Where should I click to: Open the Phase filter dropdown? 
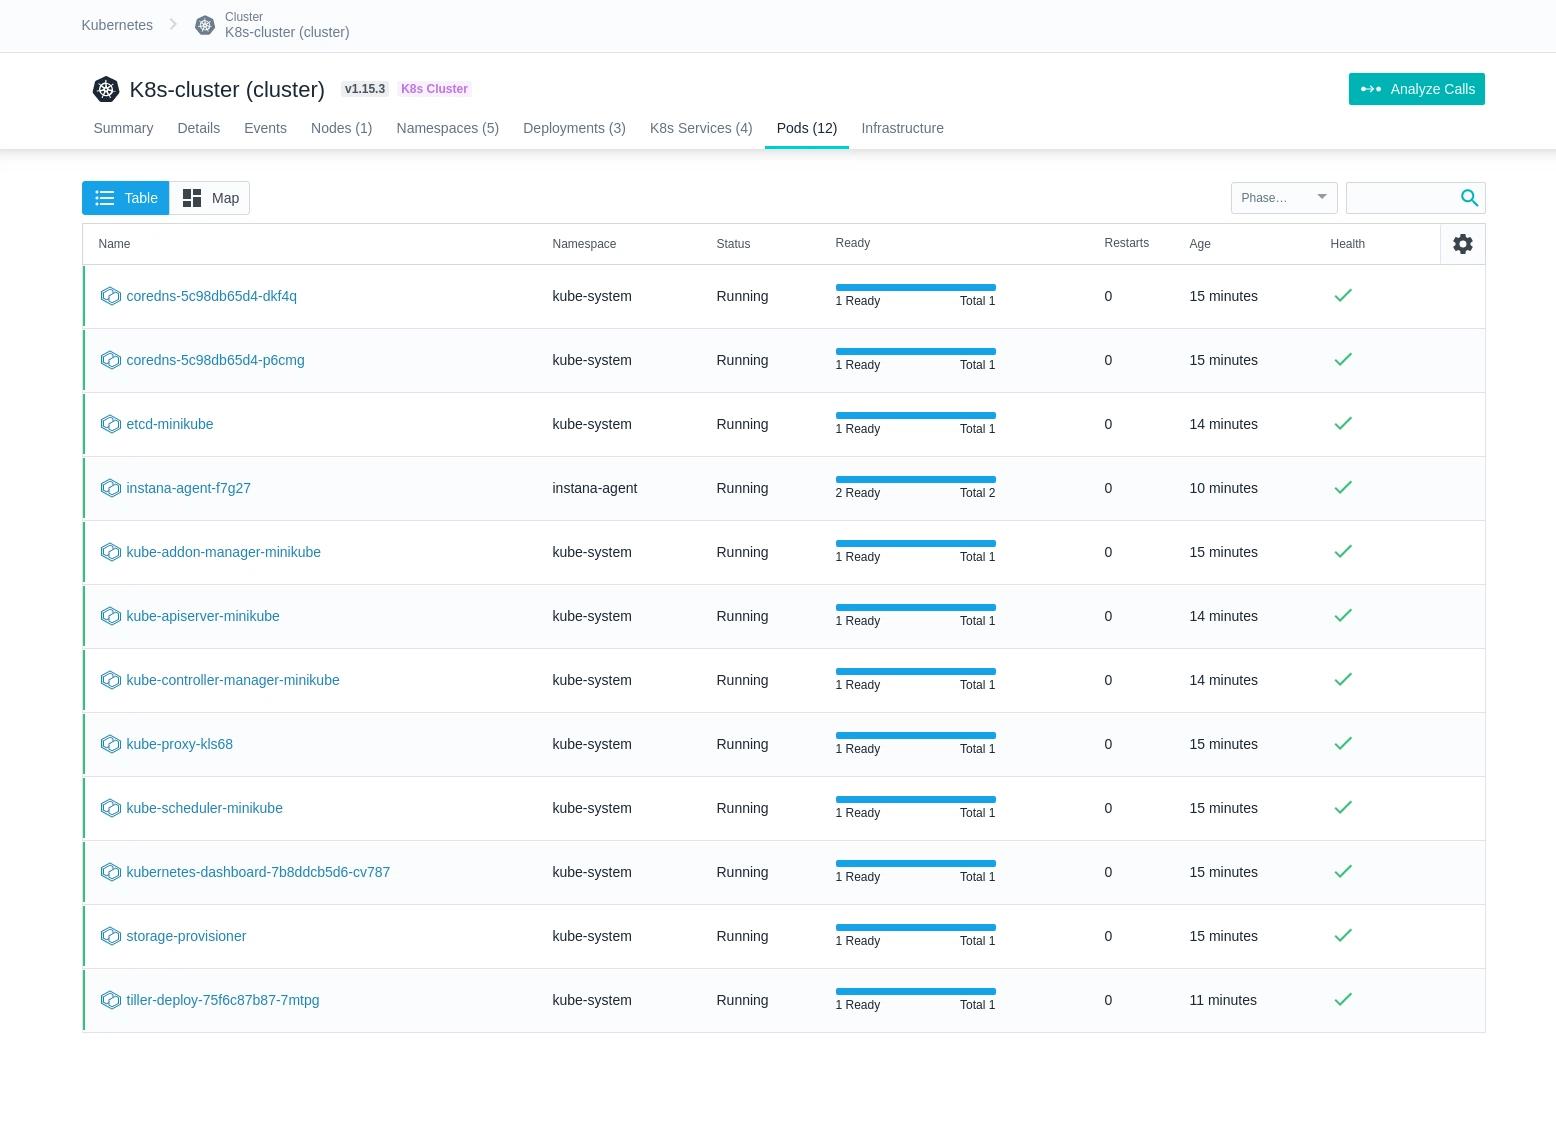click(x=1283, y=198)
